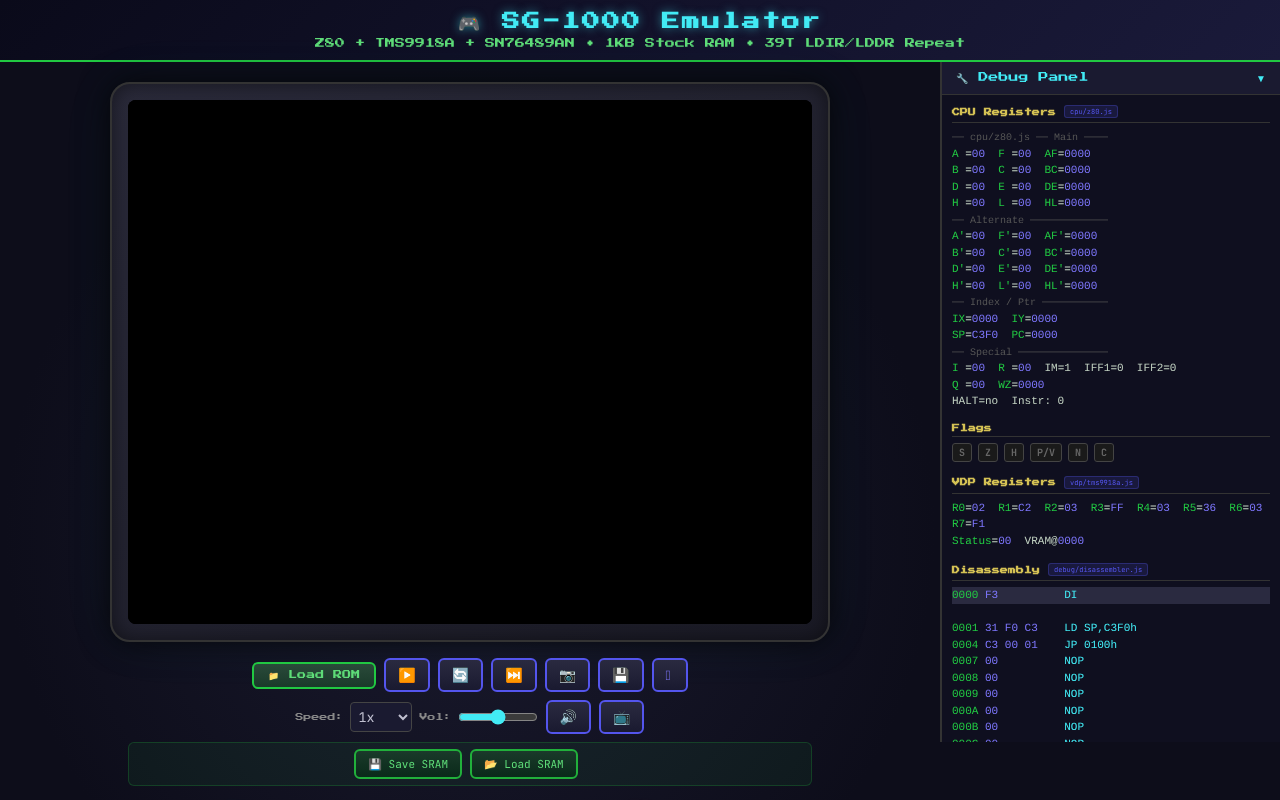Click the Vol slider track
Screen dimensions: 1280x800
point(498,717)
